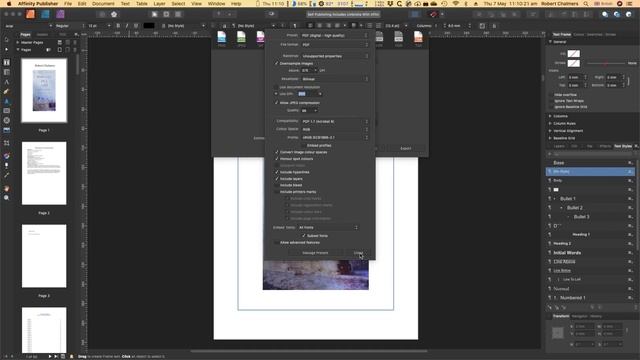Screen dimensions: 640x360
Task: Select the Pen tool in the toolbox
Action: 7,91
